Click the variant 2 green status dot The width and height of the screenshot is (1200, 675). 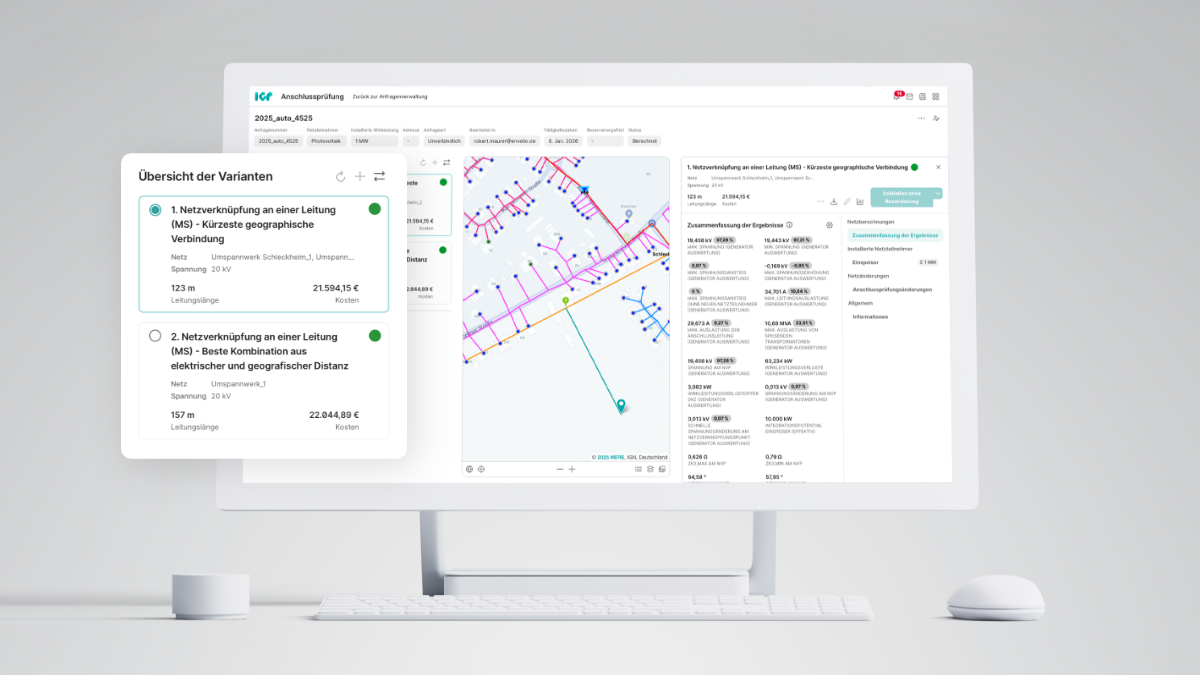click(x=375, y=335)
